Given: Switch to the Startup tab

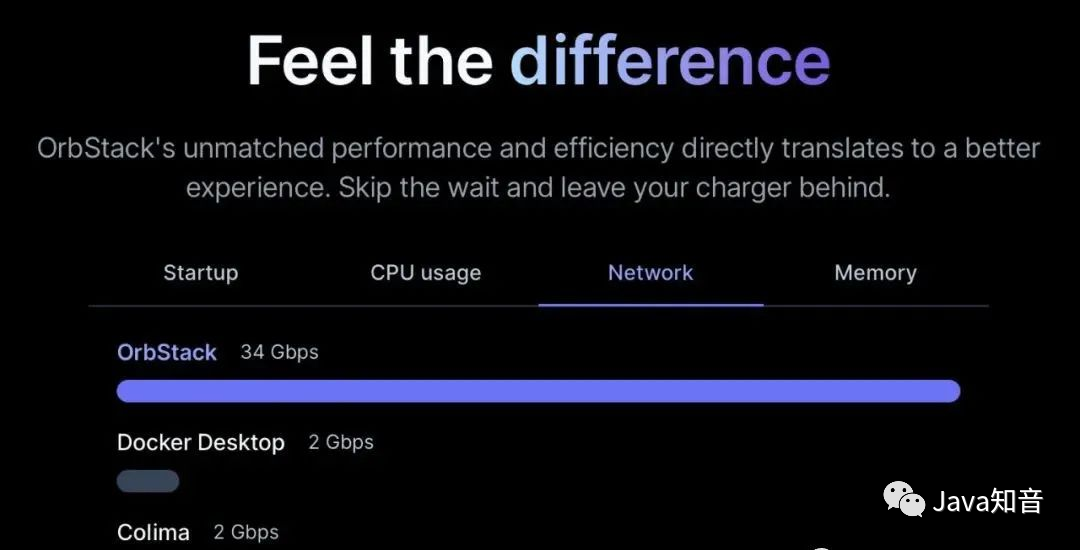Looking at the screenshot, I should coord(200,273).
